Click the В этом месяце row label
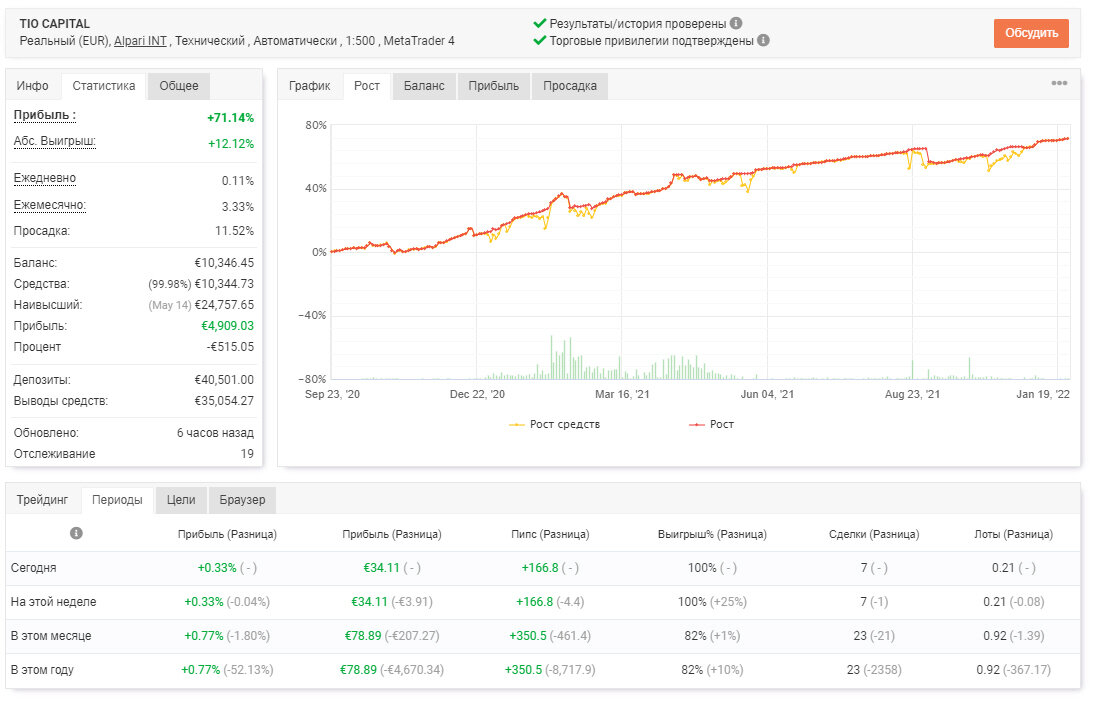The image size is (1094, 701). pos(51,636)
